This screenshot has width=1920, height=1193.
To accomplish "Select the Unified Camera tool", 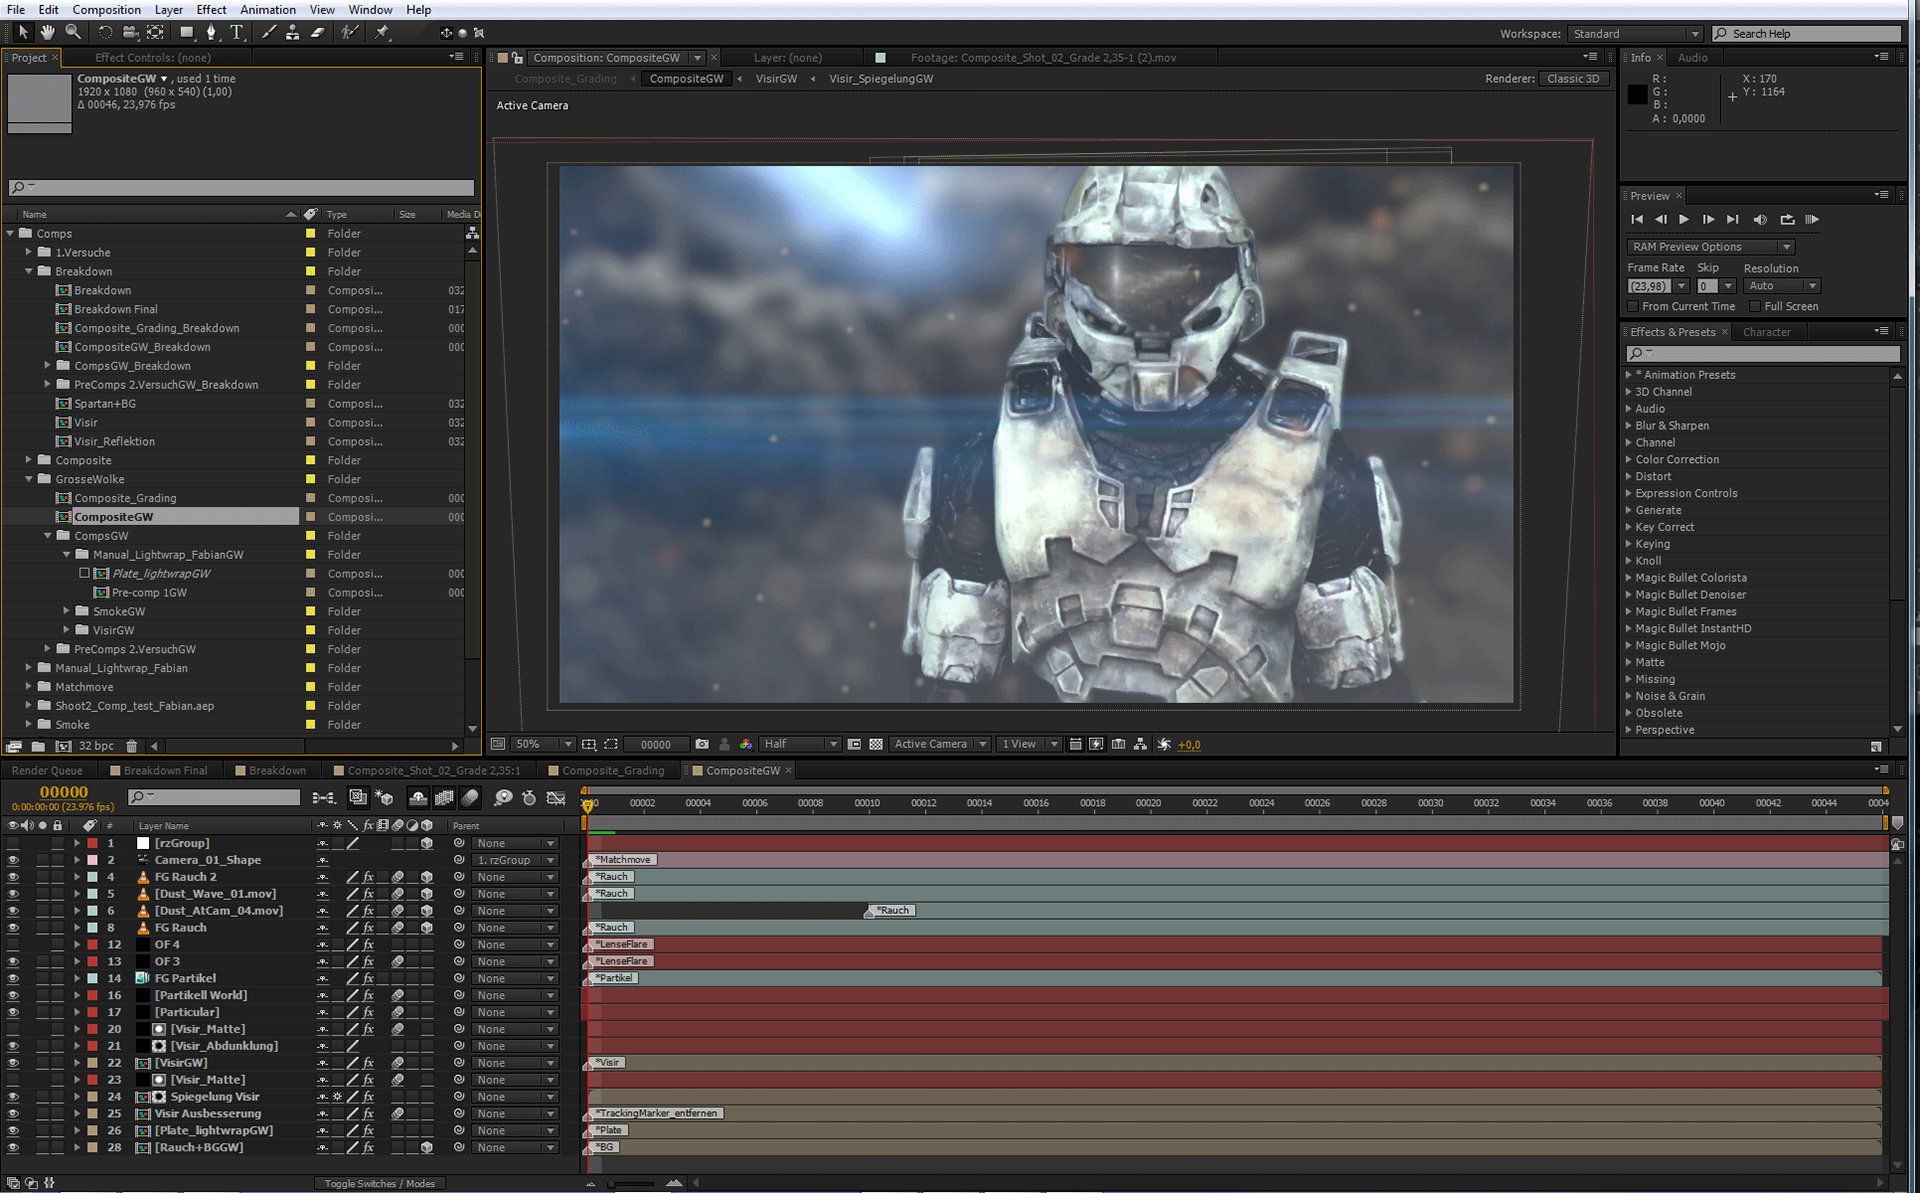I will tap(130, 32).
